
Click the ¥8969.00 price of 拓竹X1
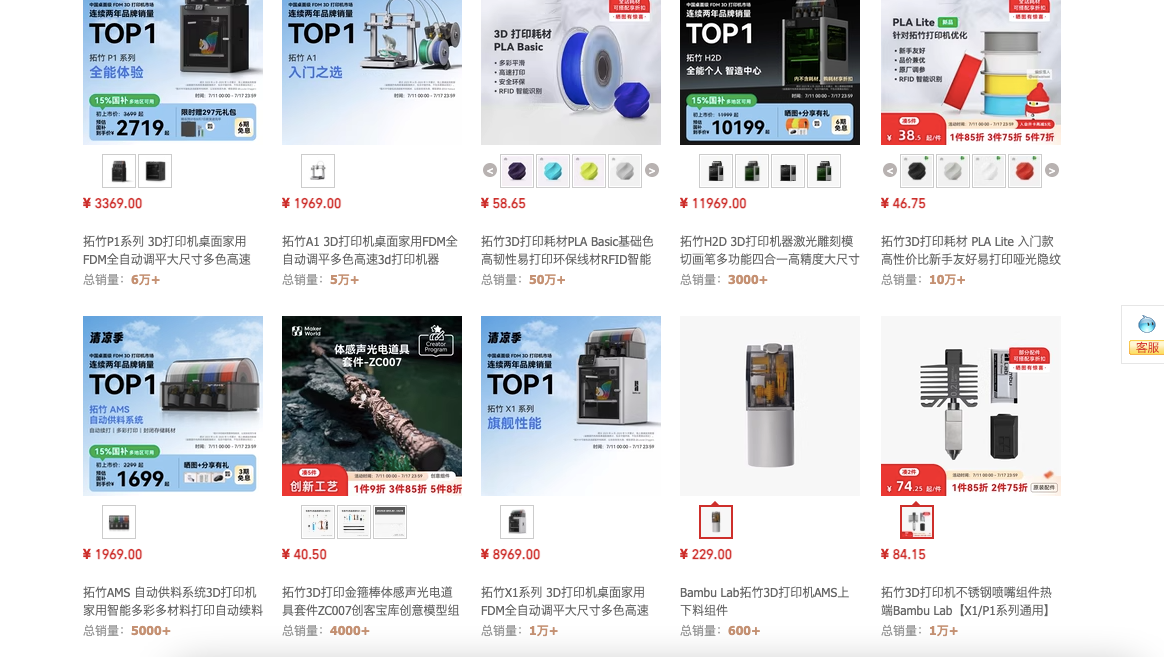click(x=511, y=555)
